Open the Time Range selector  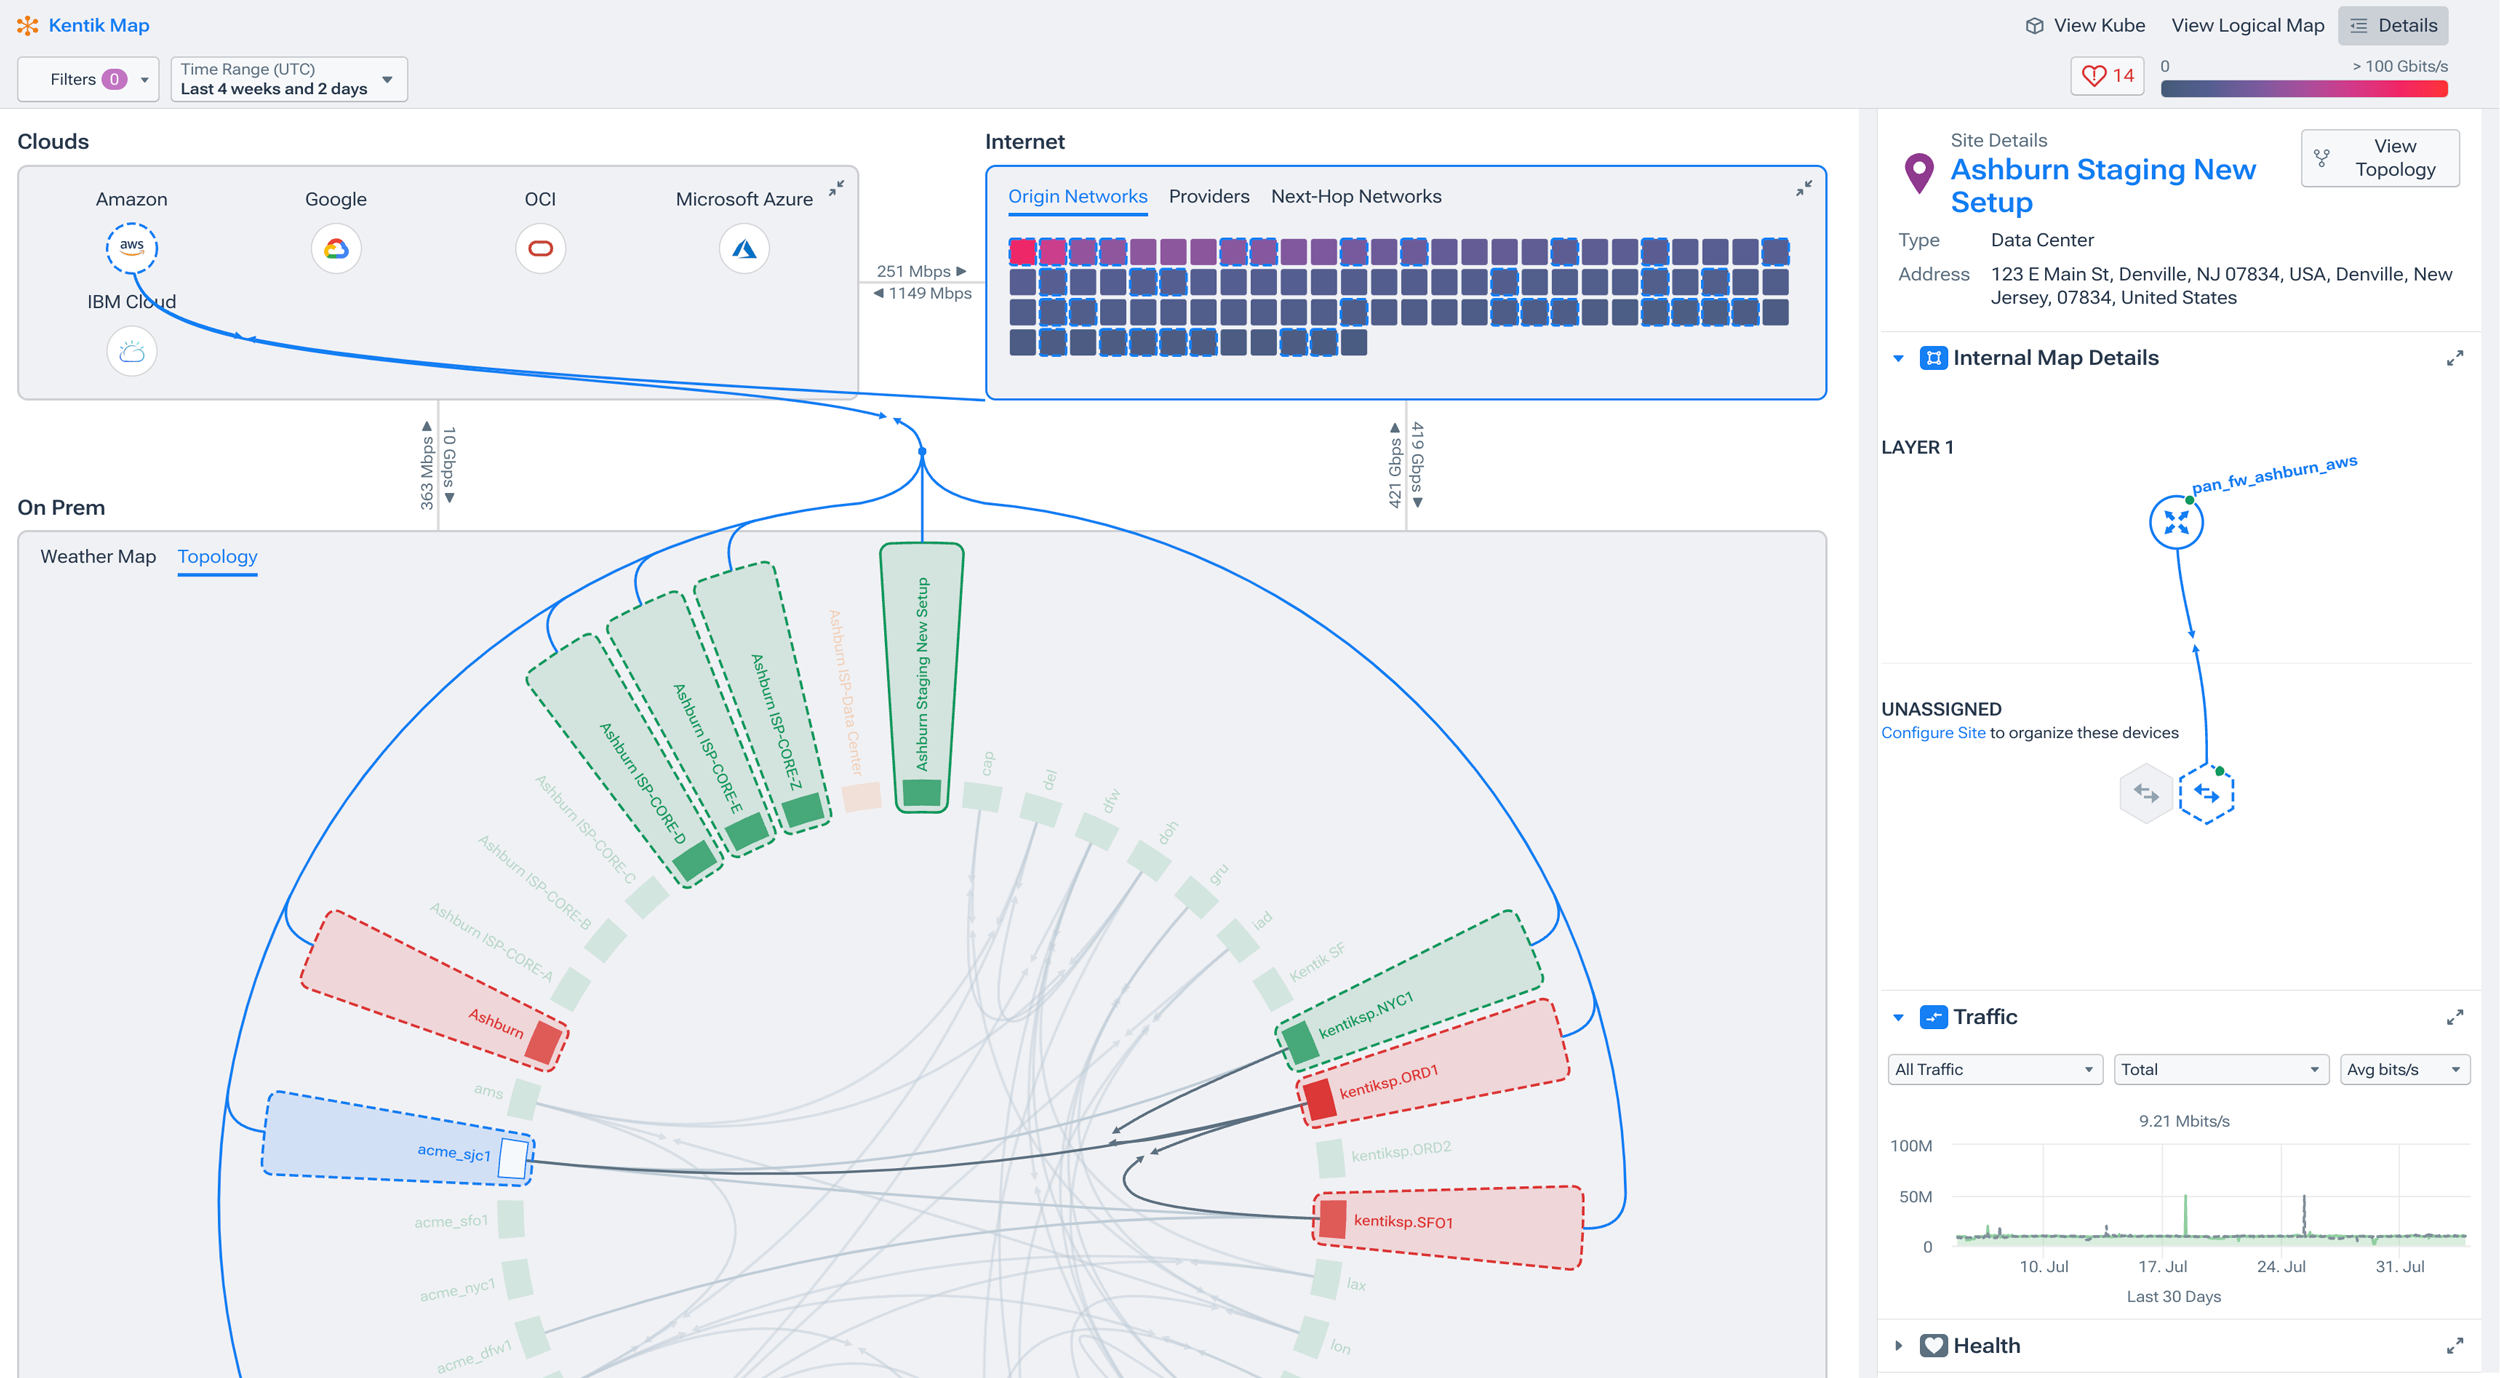tap(288, 79)
